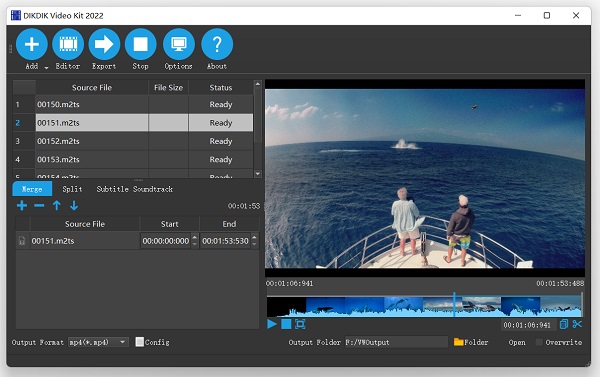This screenshot has width=600, height=377.
Task: Click the Start column header in merge list
Action: (170, 224)
